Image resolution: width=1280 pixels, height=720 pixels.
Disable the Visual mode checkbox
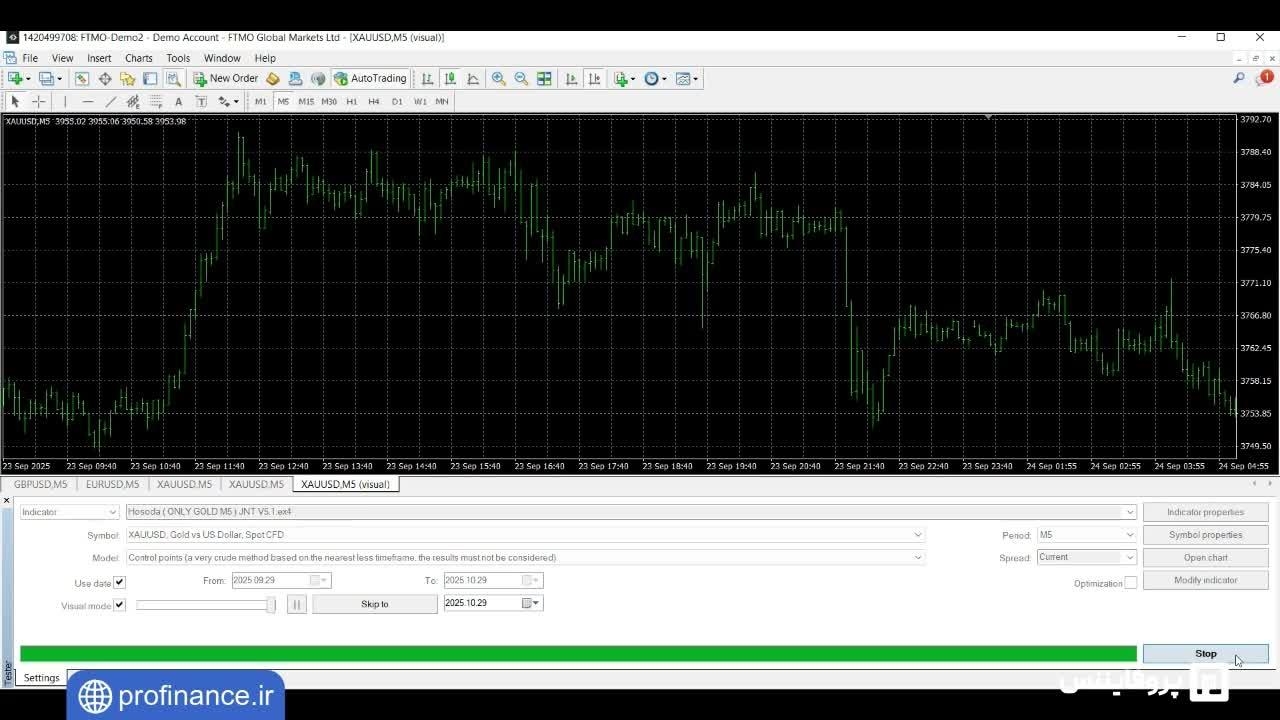(119, 605)
